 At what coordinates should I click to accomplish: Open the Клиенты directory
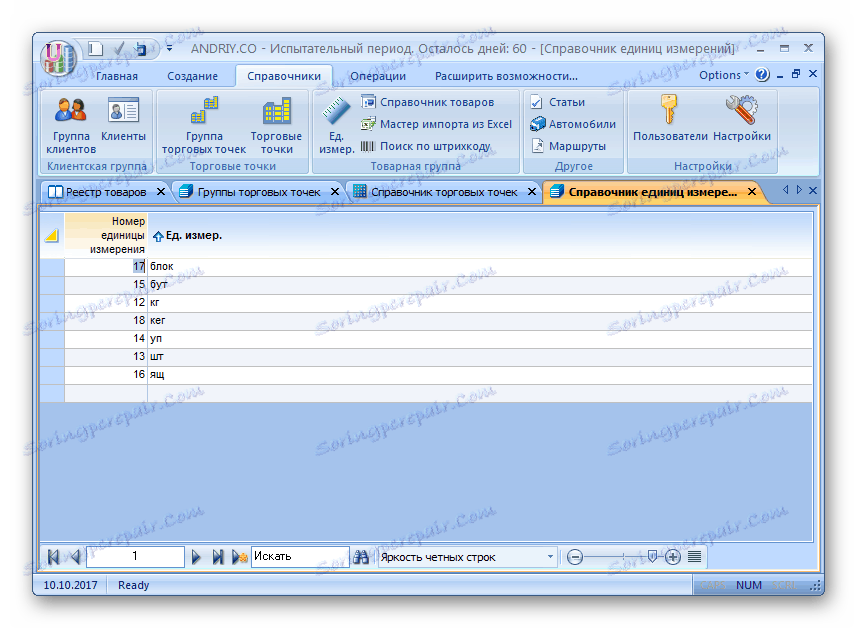(x=124, y=120)
